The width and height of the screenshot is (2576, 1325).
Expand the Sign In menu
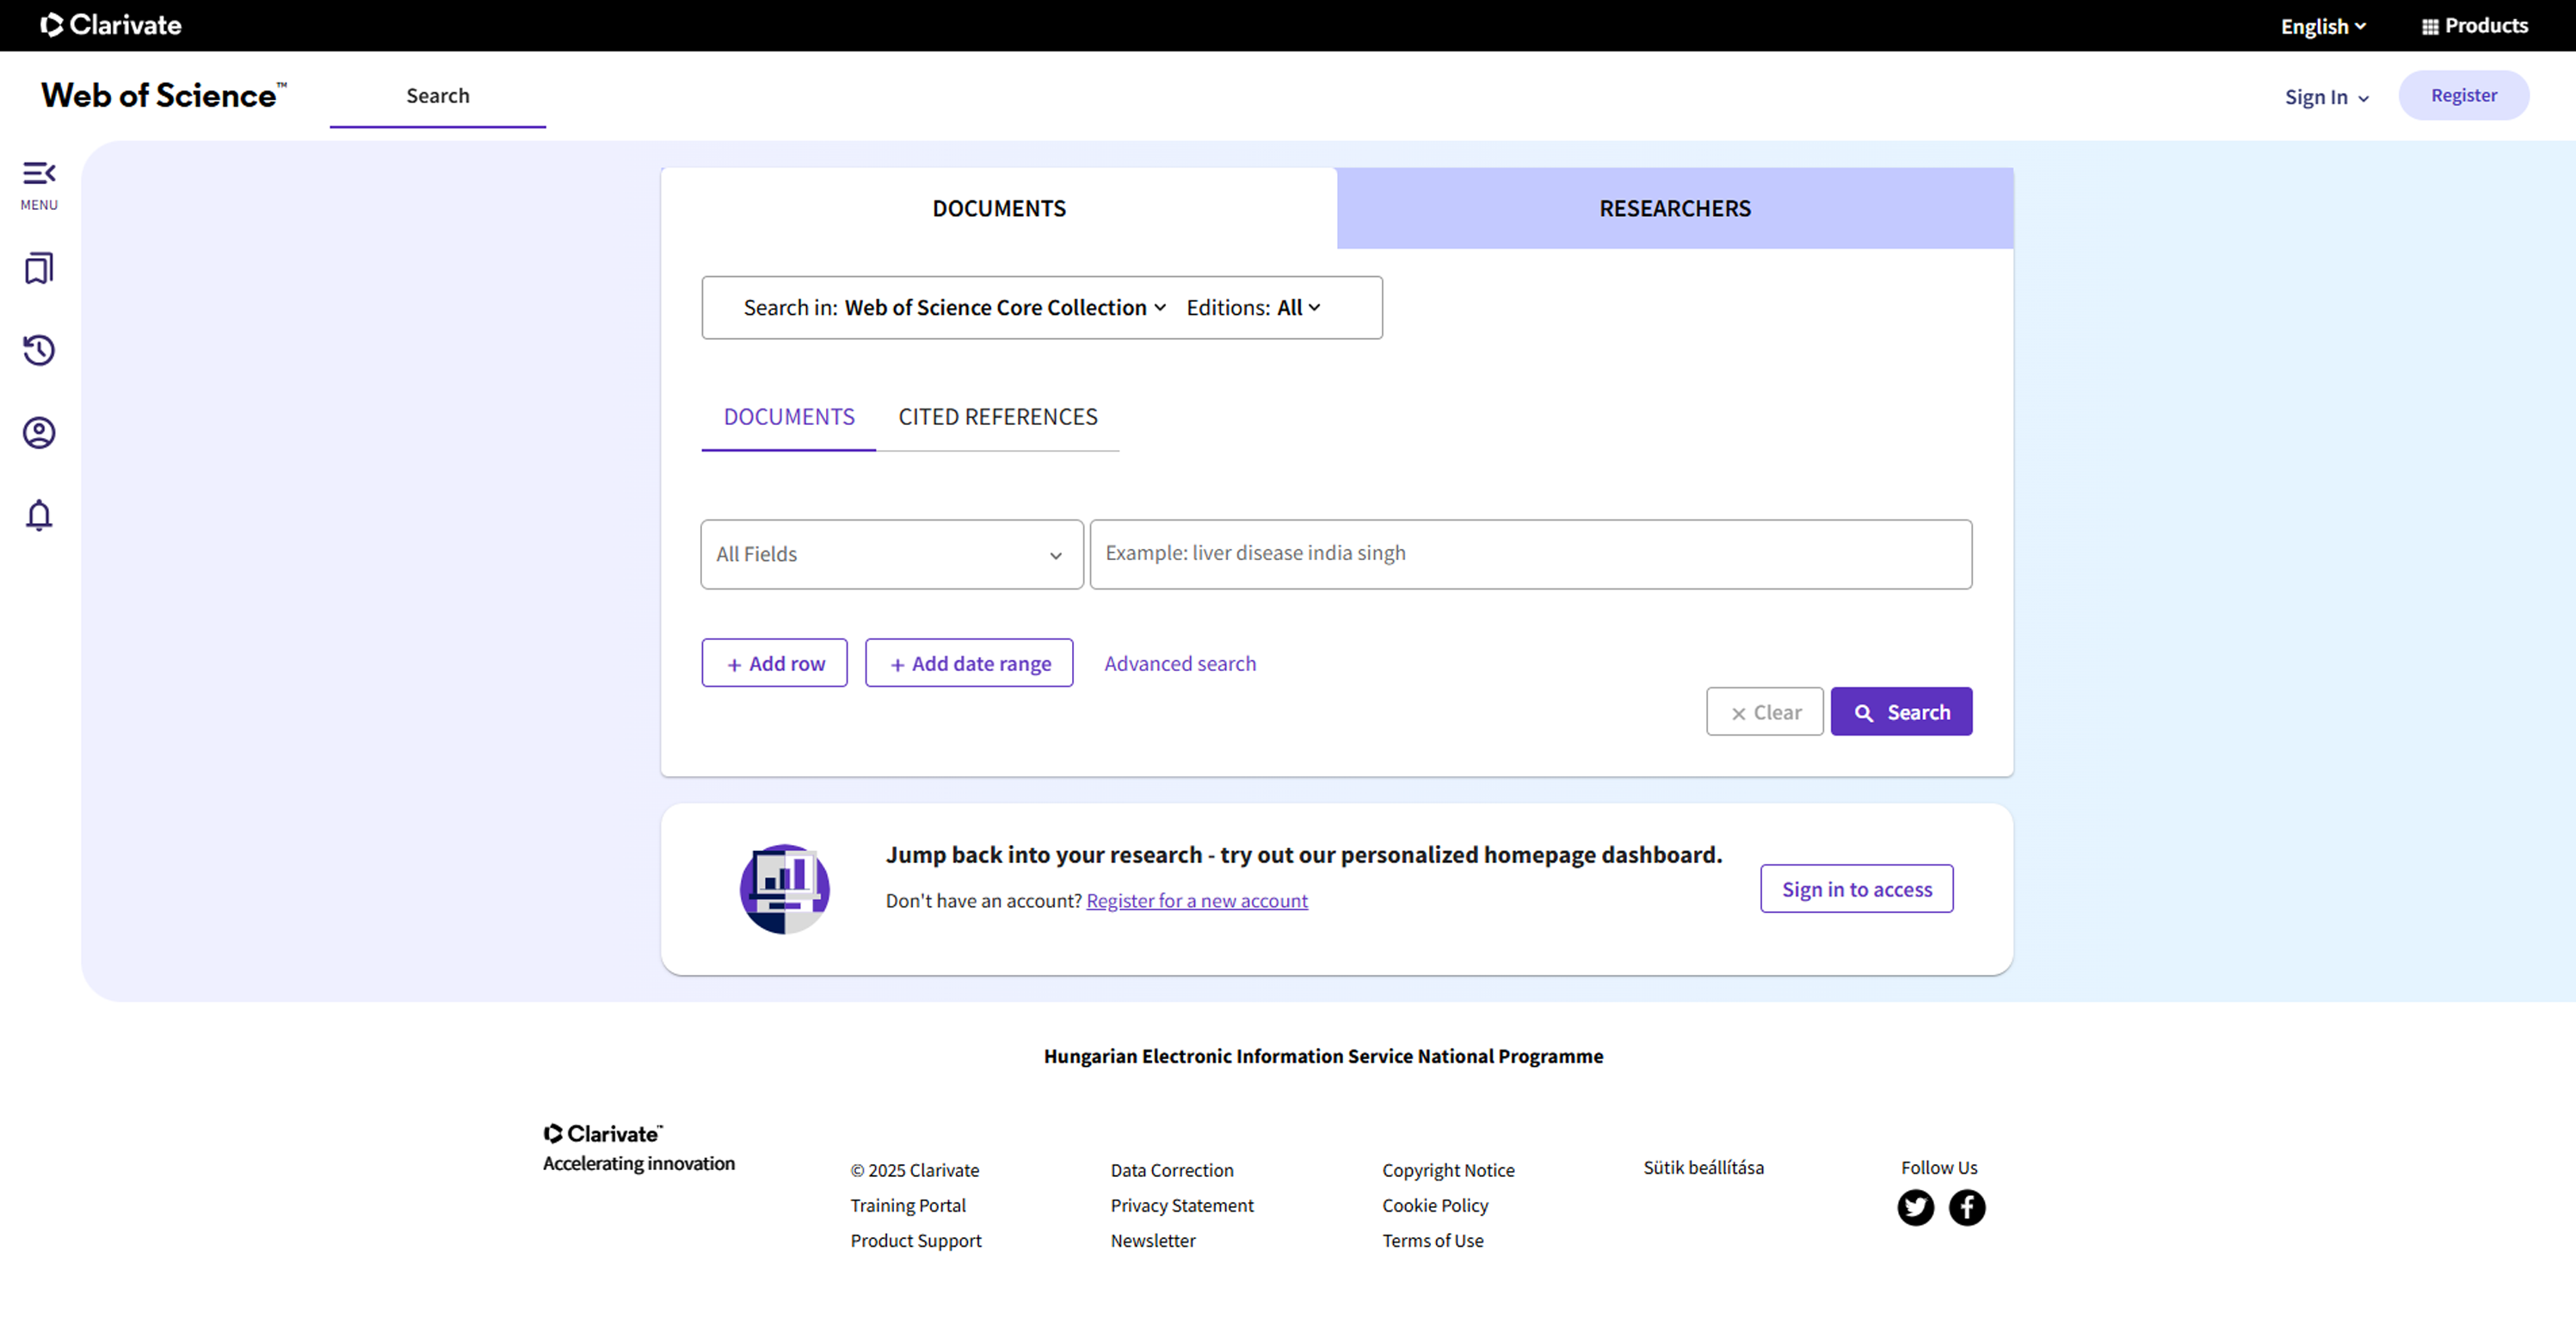tap(2326, 96)
